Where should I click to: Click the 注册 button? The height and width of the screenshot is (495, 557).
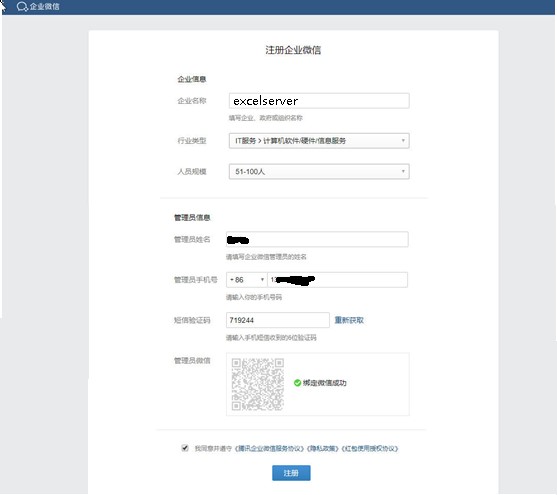pyautogui.click(x=291, y=473)
